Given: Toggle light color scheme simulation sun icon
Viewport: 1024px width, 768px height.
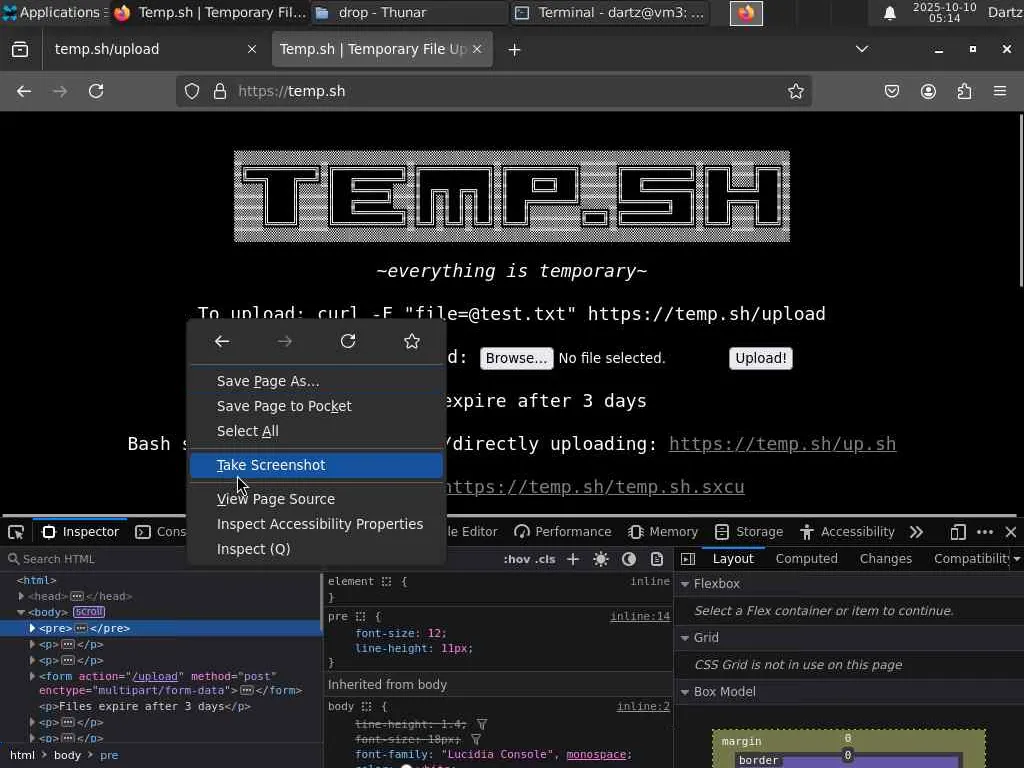Looking at the screenshot, I should (x=601, y=559).
